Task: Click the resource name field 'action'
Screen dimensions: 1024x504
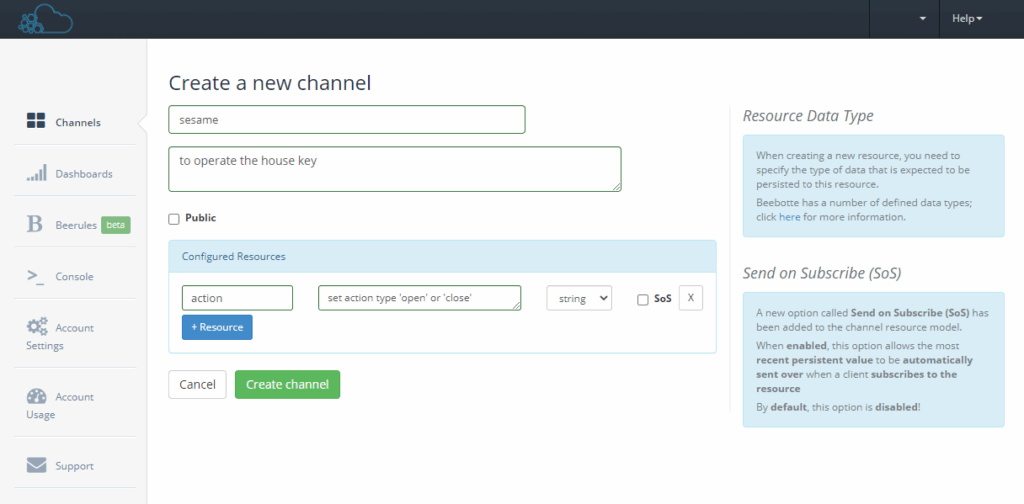Action: click(x=237, y=298)
